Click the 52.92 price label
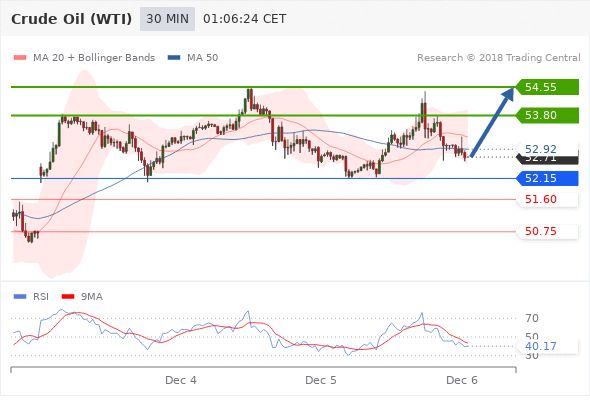This screenshot has width=590, height=400. pos(541,149)
